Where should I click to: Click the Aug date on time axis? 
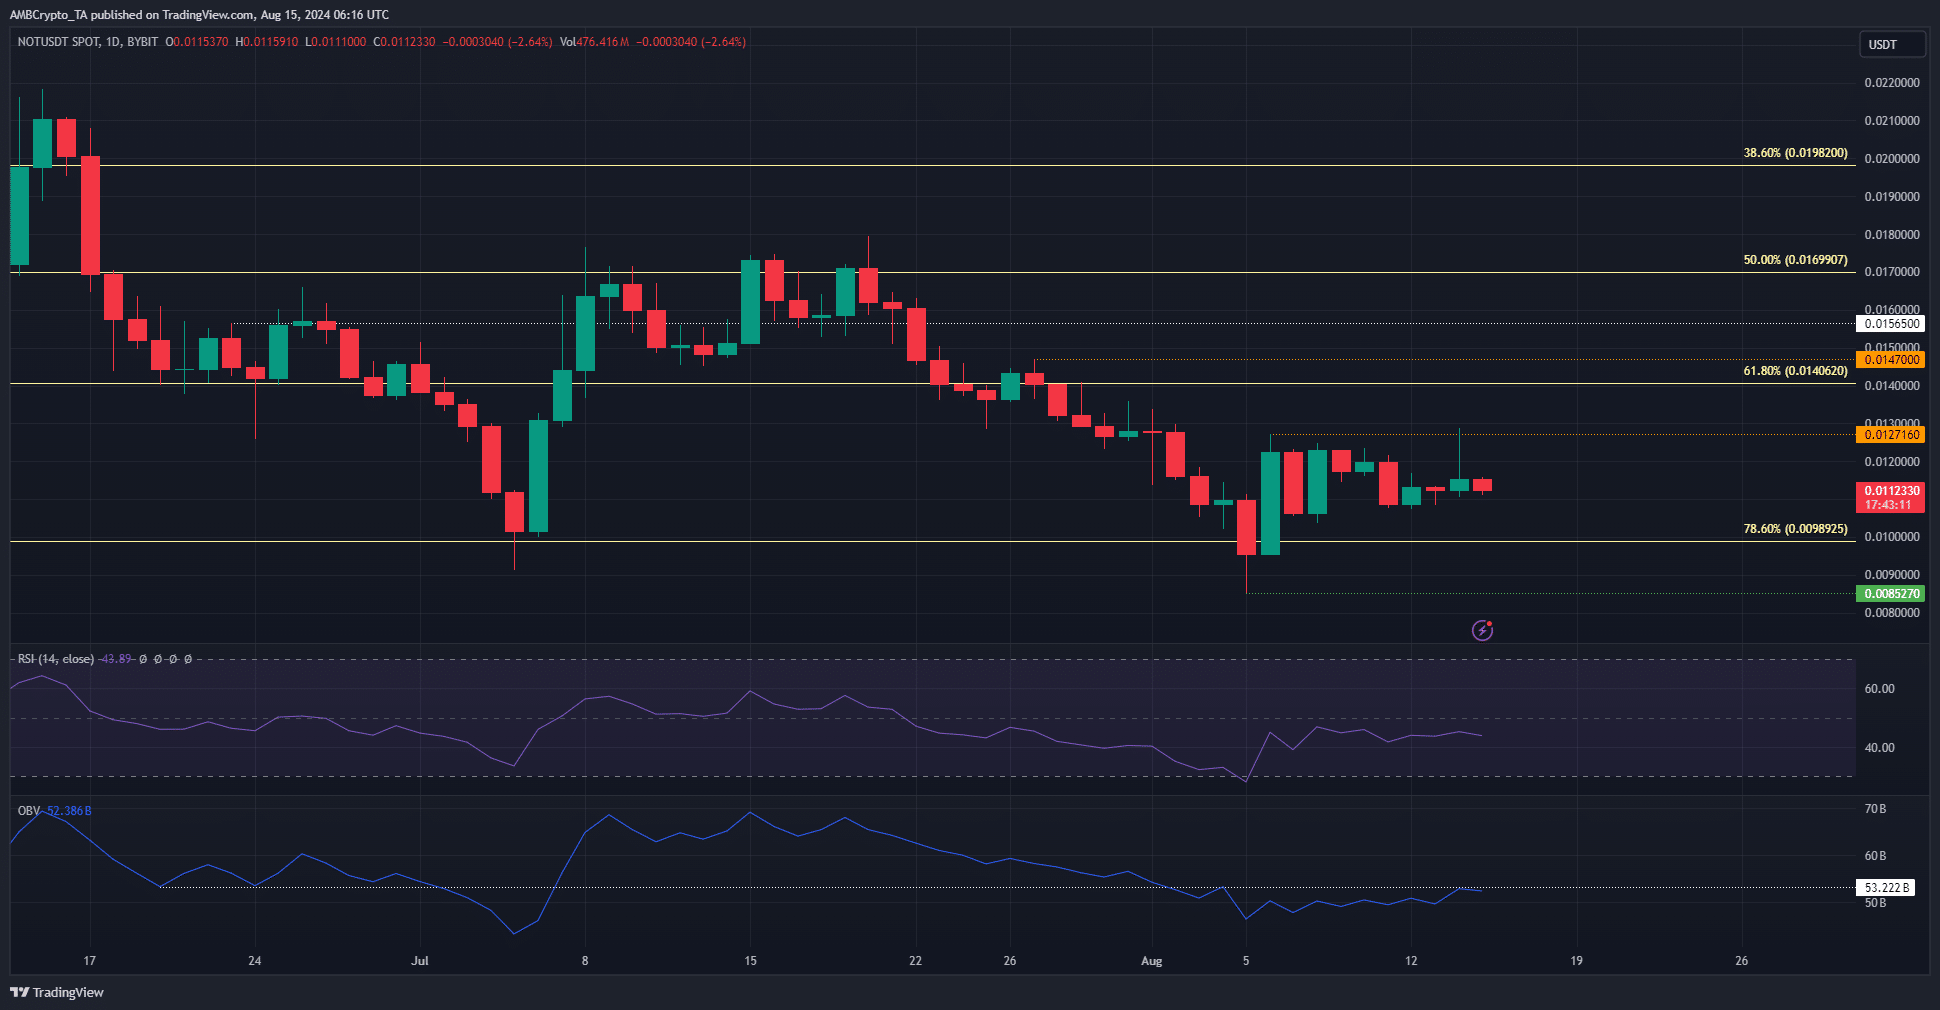point(1152,961)
